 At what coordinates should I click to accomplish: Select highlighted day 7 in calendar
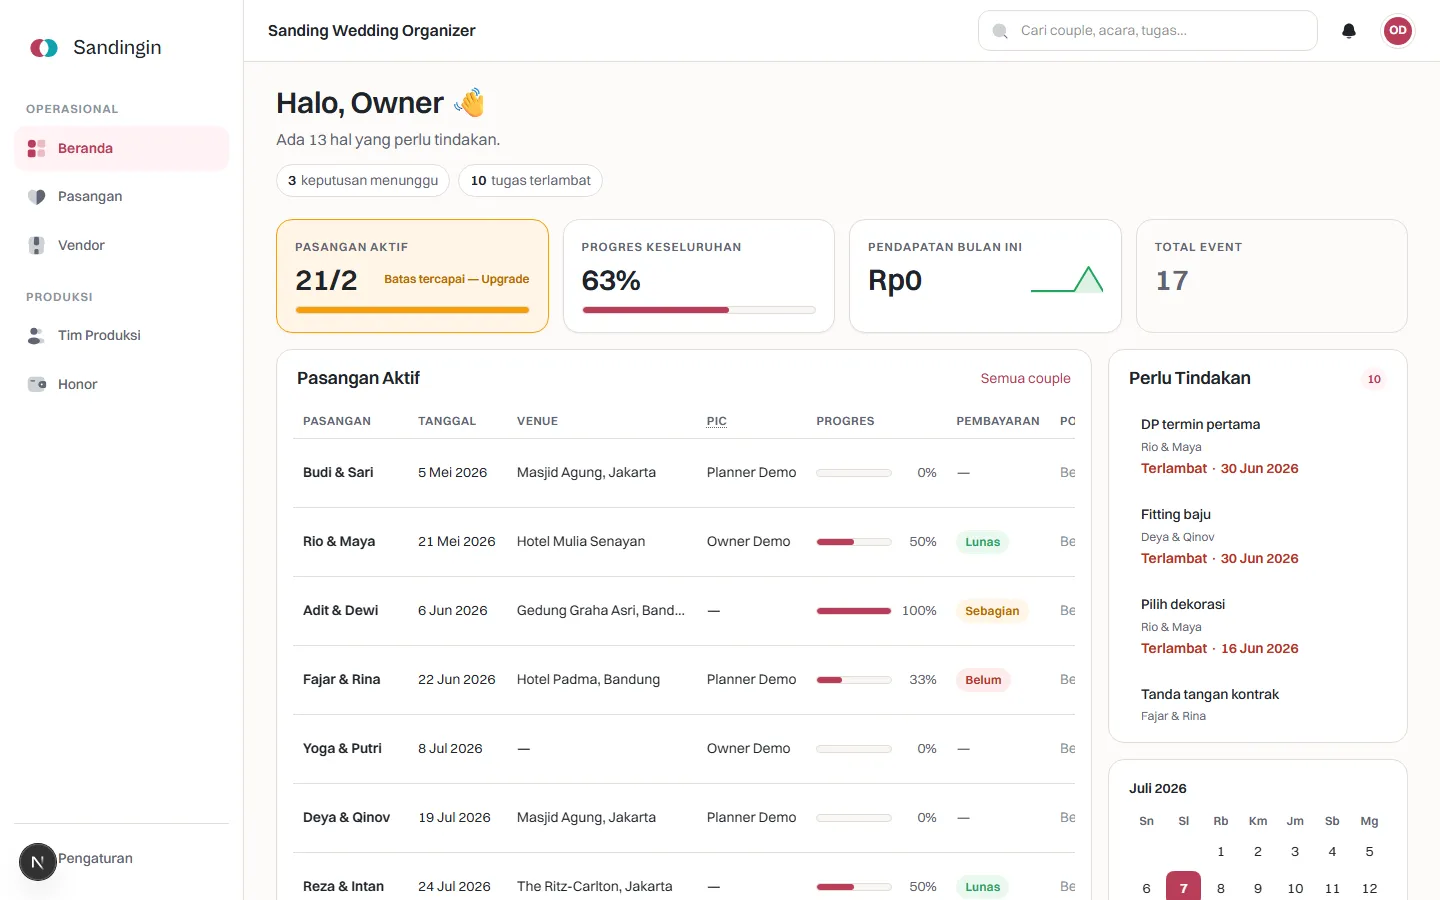point(1184,887)
